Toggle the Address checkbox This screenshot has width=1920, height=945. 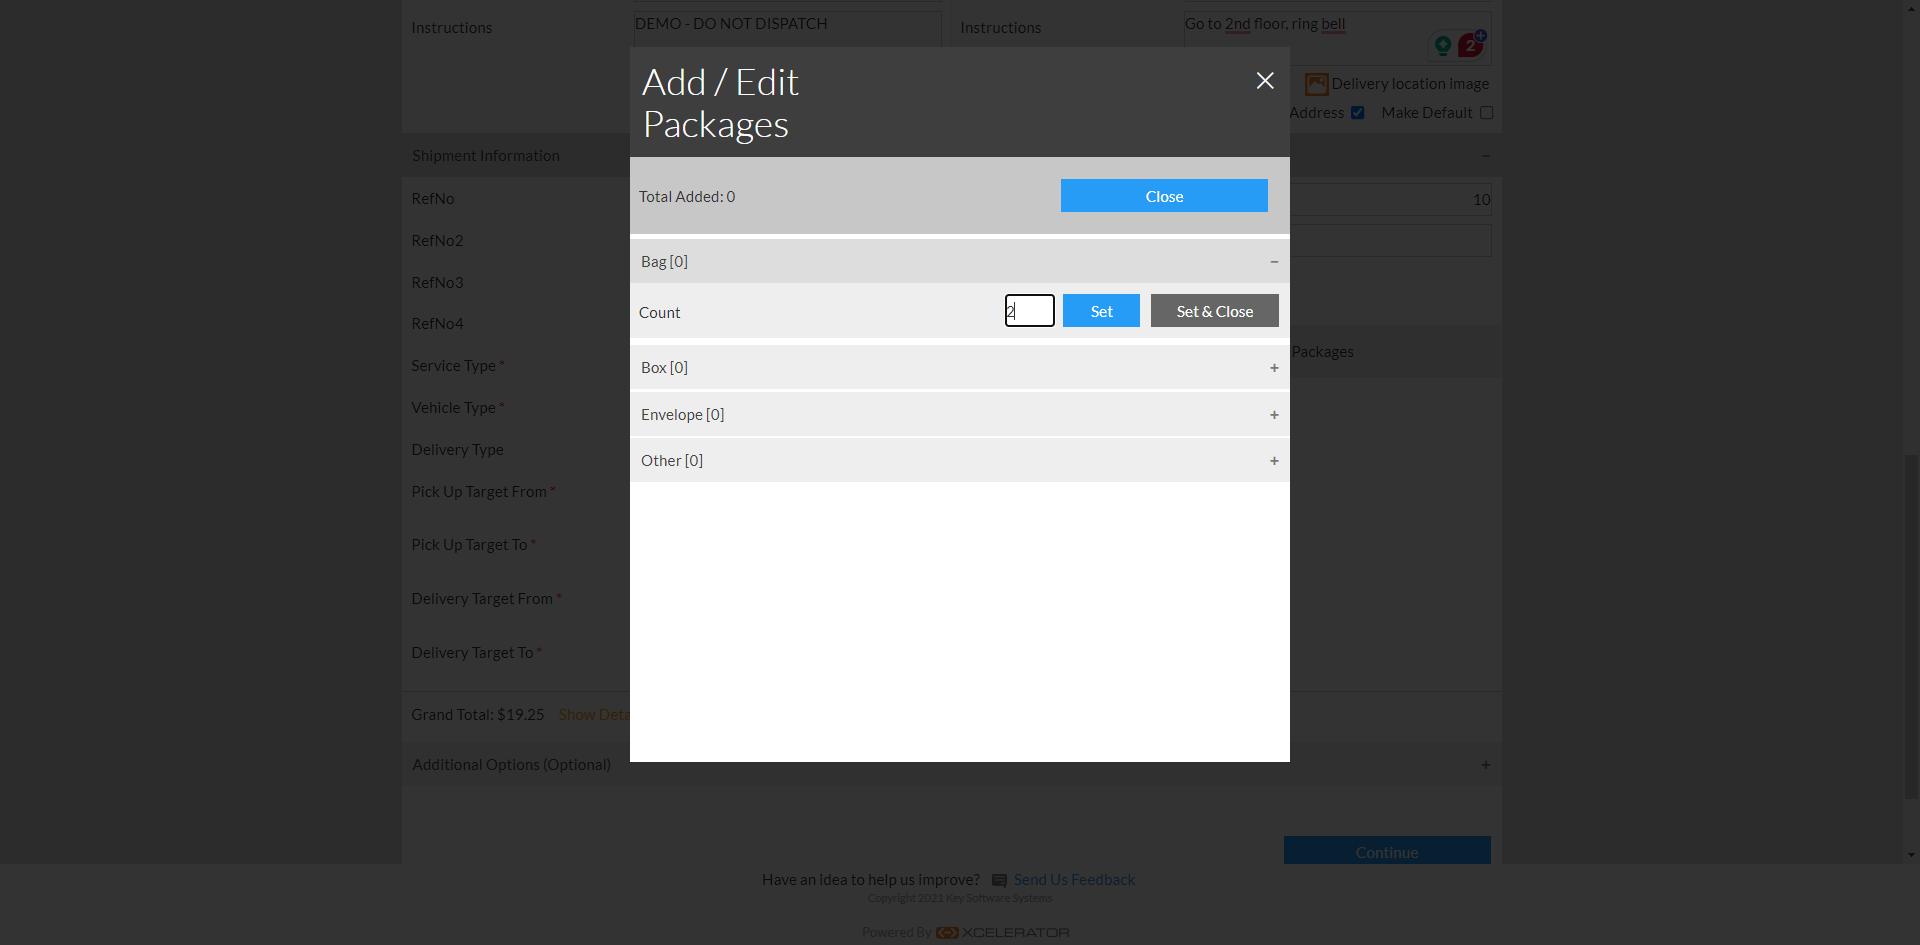(1357, 113)
